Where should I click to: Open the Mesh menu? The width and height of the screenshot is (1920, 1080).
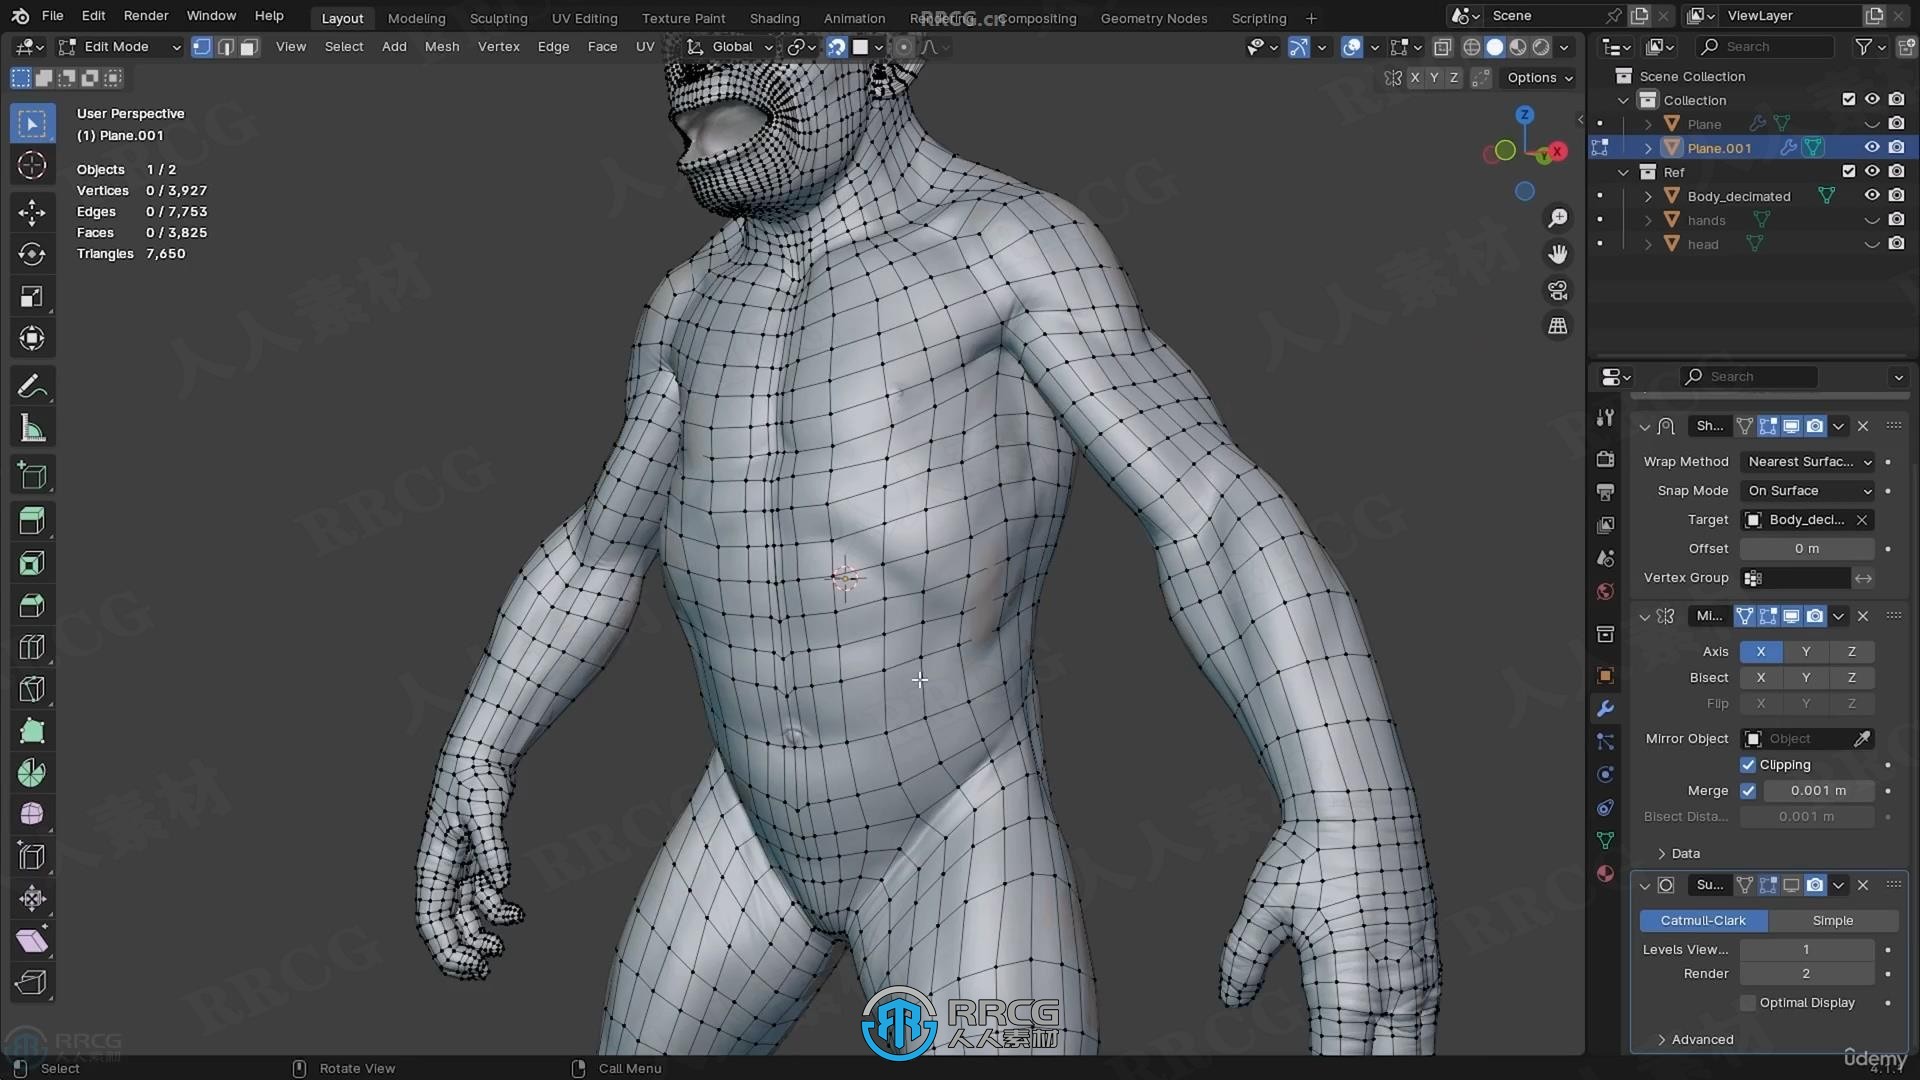[442, 47]
